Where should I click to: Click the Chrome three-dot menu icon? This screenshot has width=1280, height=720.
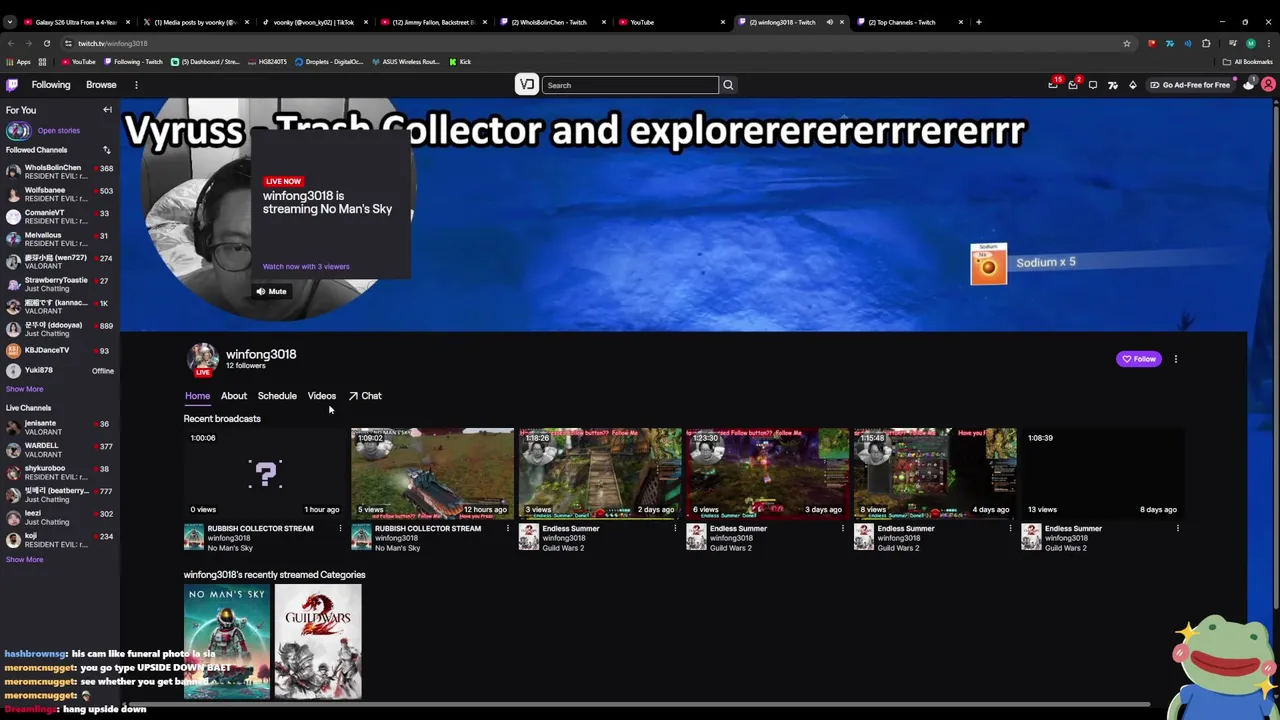(1268, 43)
